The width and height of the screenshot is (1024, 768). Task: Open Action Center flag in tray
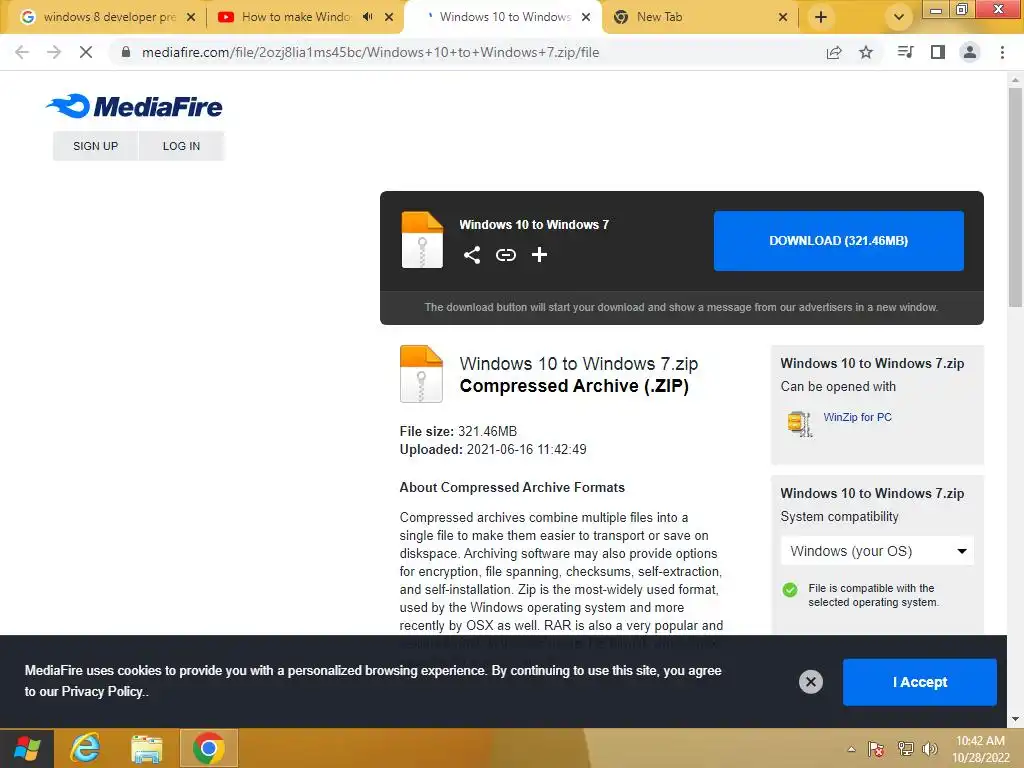[x=876, y=749]
